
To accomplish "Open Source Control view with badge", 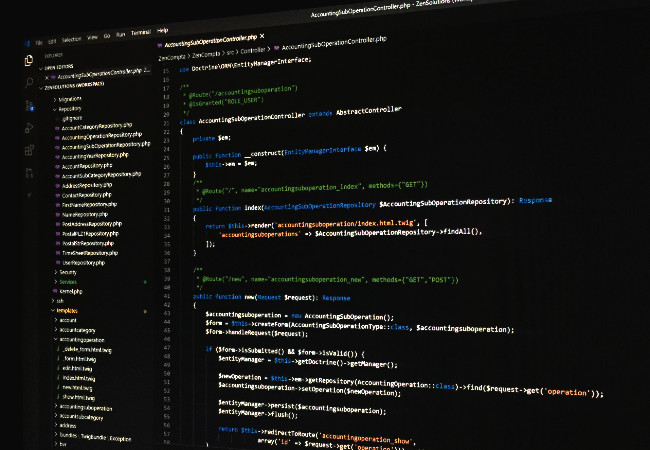I will pyautogui.click(x=29, y=105).
